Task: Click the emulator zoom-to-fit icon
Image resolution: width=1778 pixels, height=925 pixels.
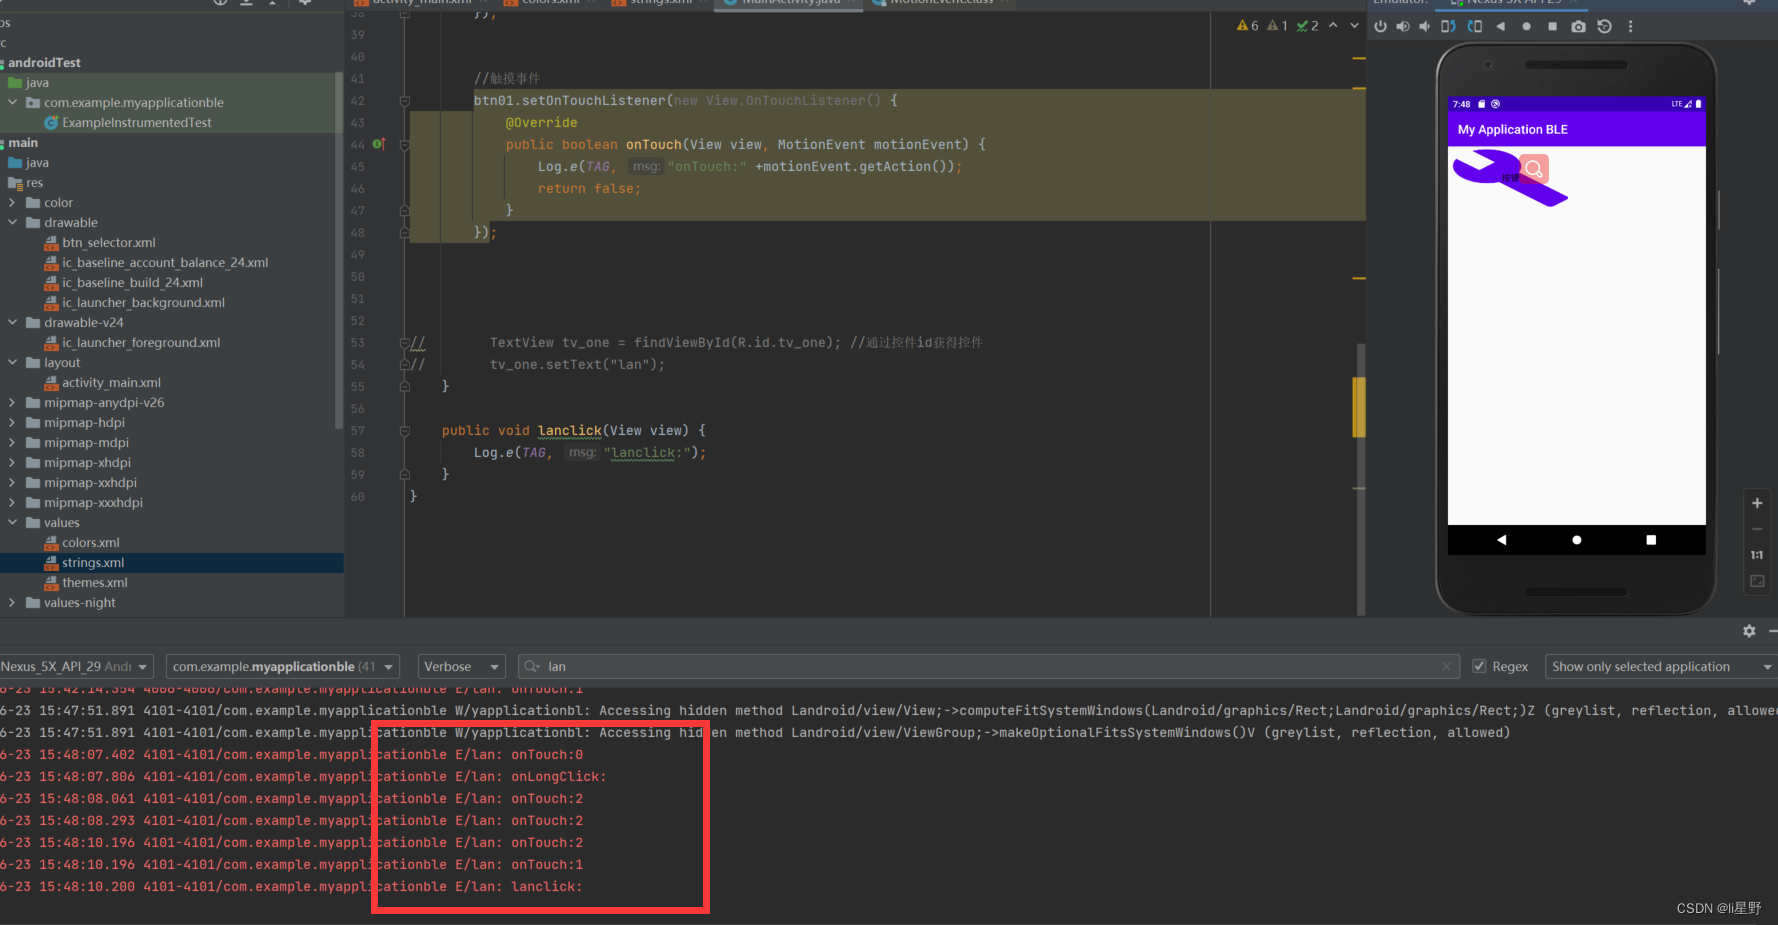Action: click(x=1757, y=580)
